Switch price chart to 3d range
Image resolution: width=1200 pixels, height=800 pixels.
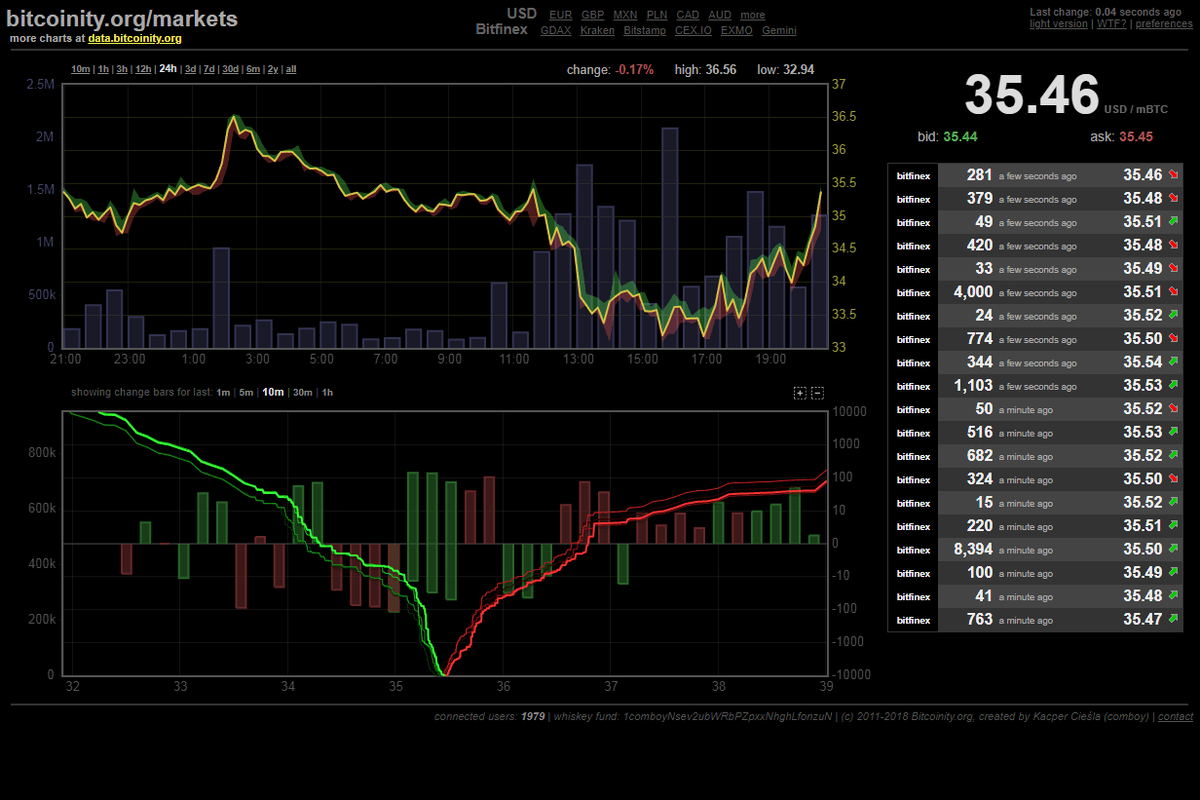[190, 69]
